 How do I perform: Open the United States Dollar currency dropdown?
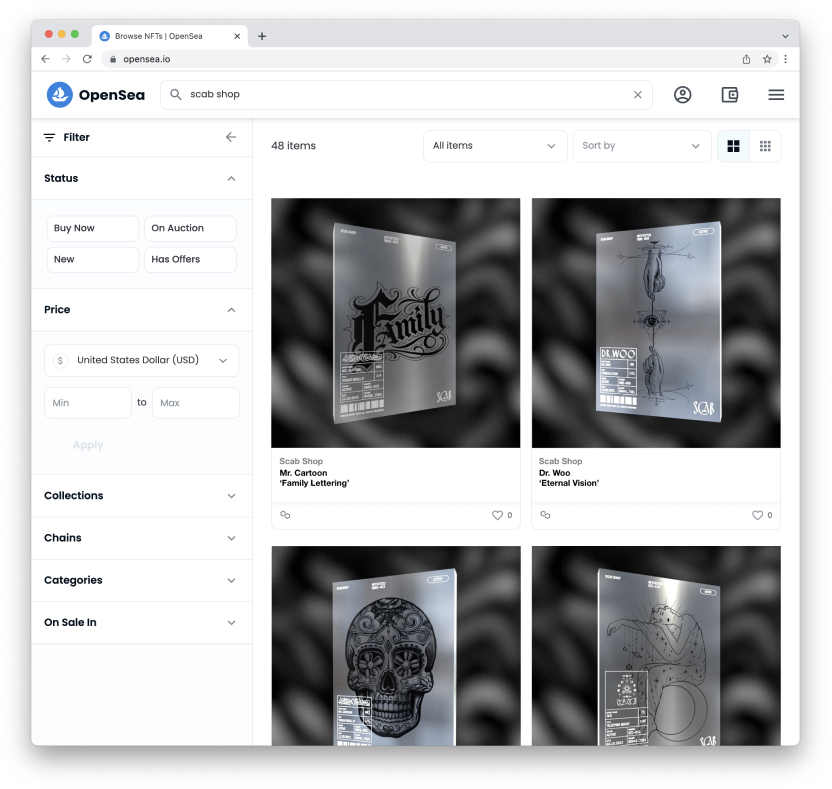pos(142,360)
